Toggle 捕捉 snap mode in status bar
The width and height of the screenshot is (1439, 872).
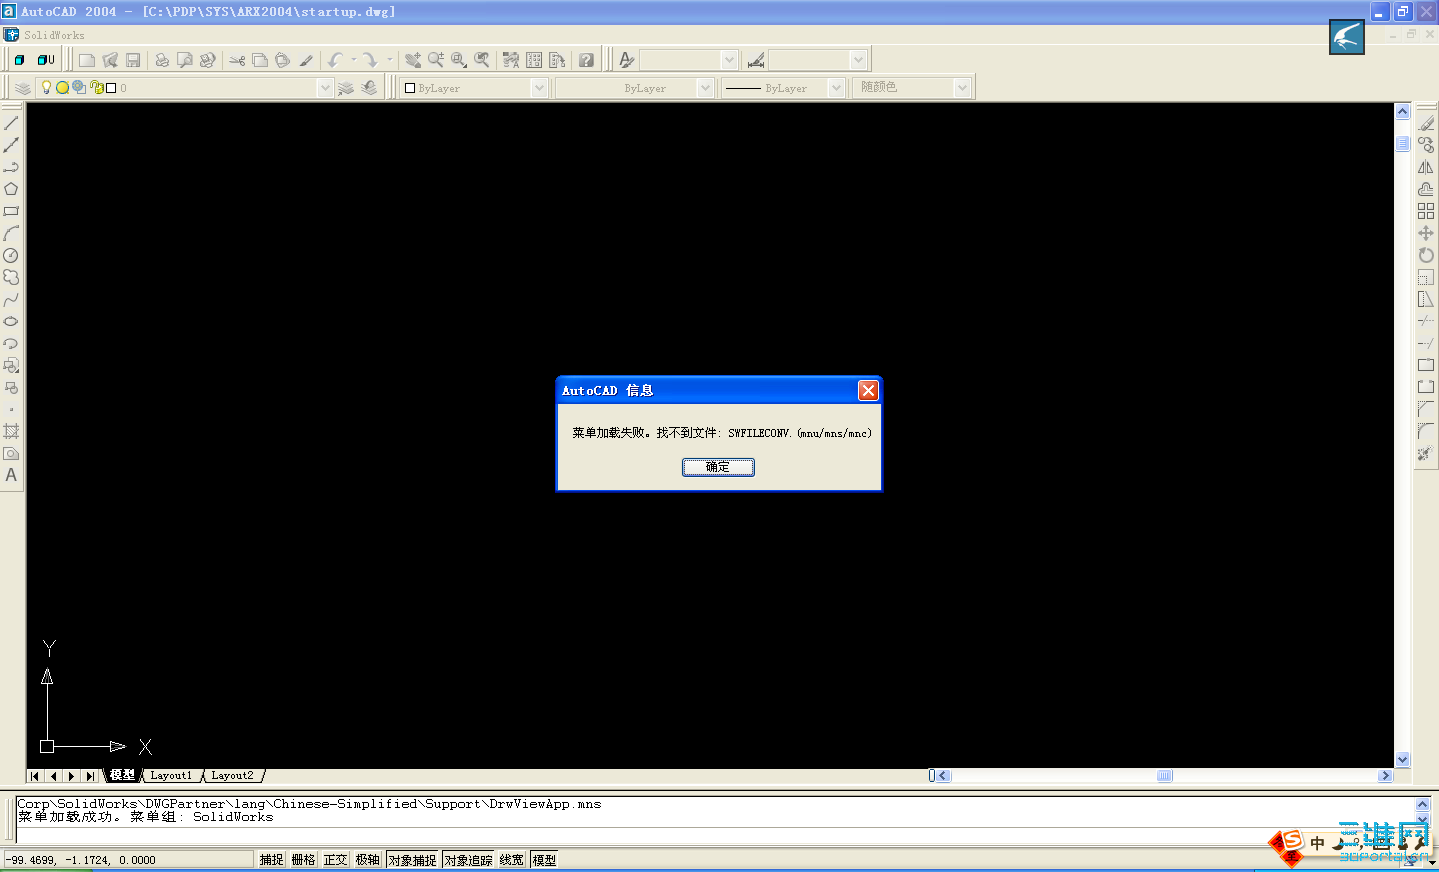point(271,860)
